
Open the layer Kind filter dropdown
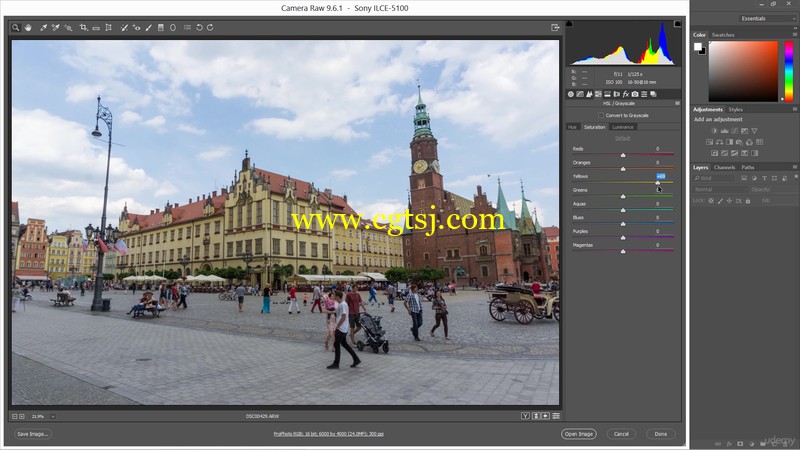pyautogui.click(x=714, y=178)
